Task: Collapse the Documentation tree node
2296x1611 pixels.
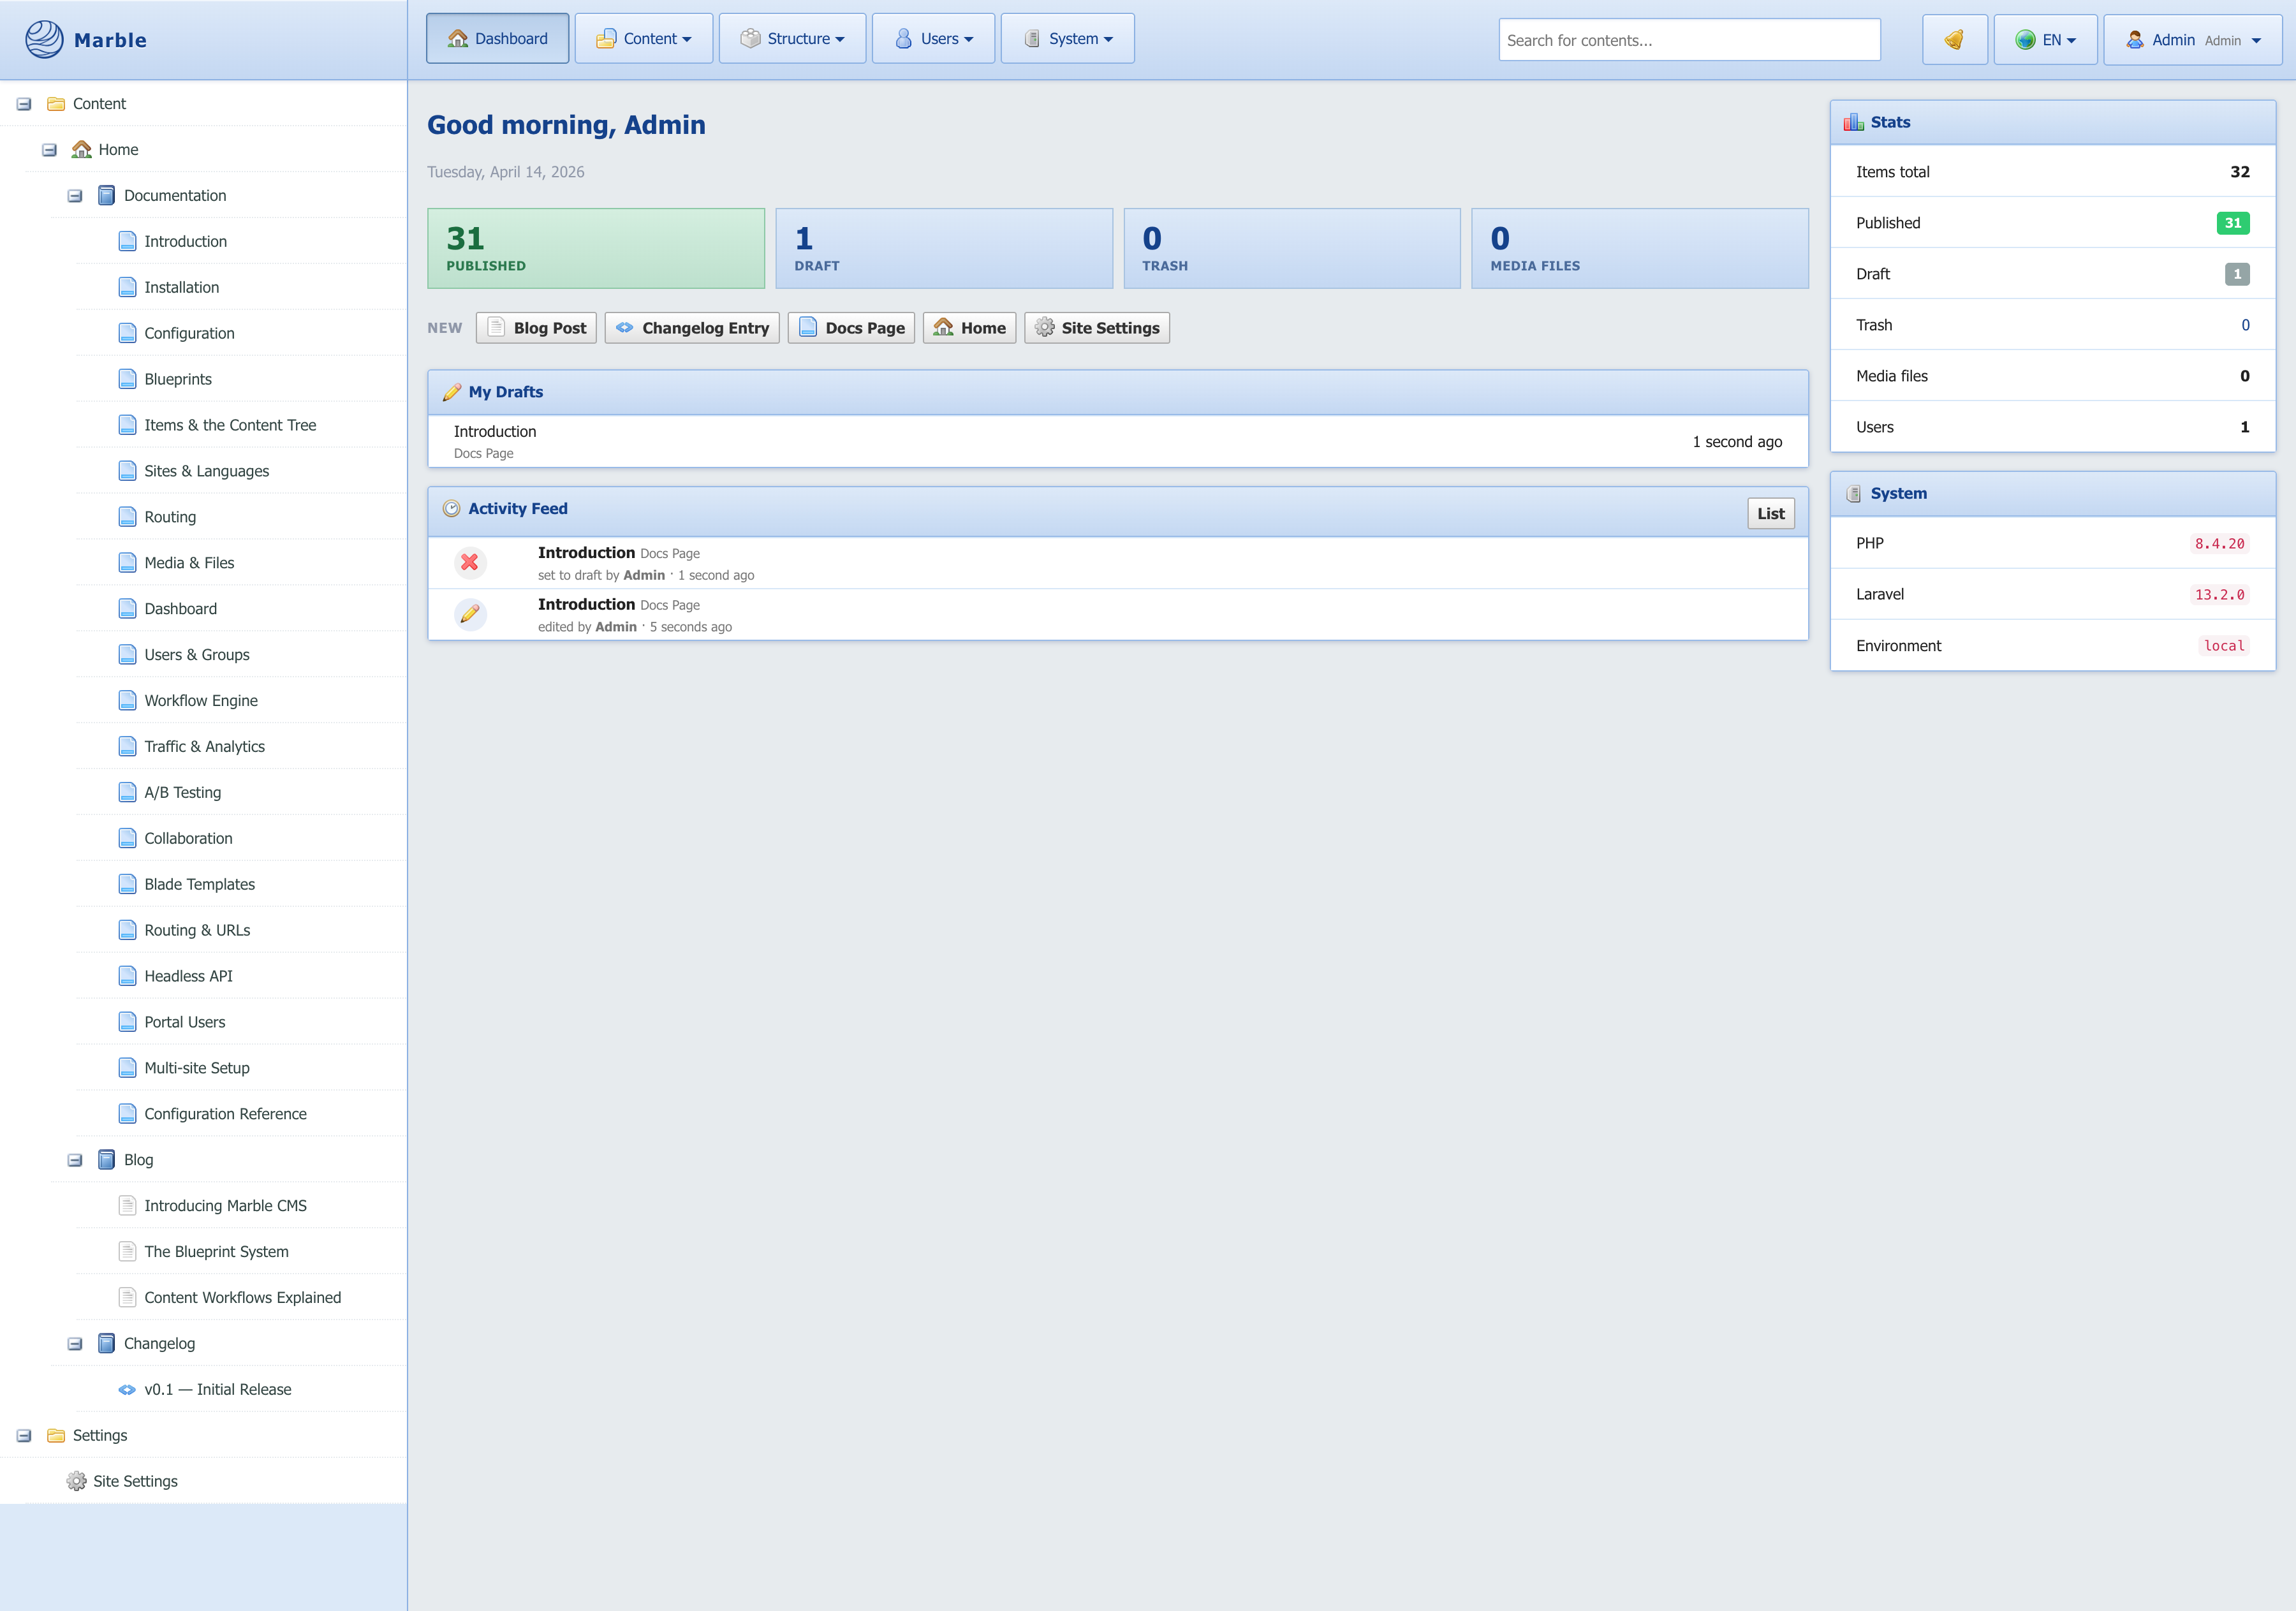Action: click(75, 196)
